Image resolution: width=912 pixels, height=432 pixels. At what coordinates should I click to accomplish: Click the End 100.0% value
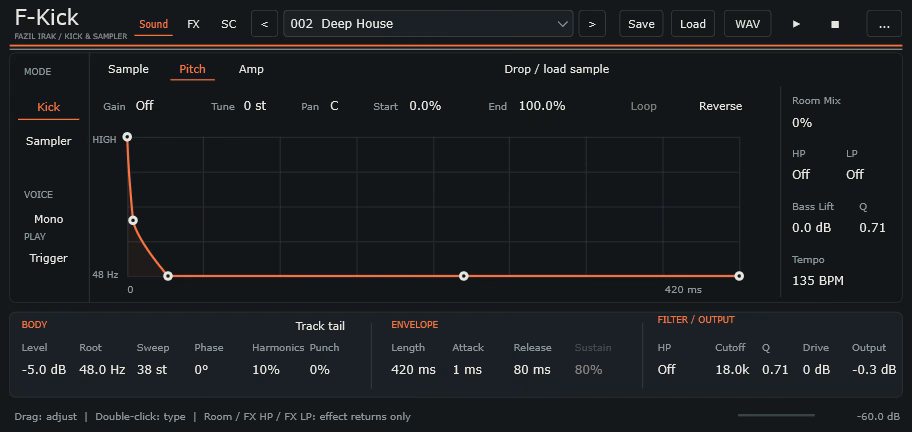click(x=542, y=106)
